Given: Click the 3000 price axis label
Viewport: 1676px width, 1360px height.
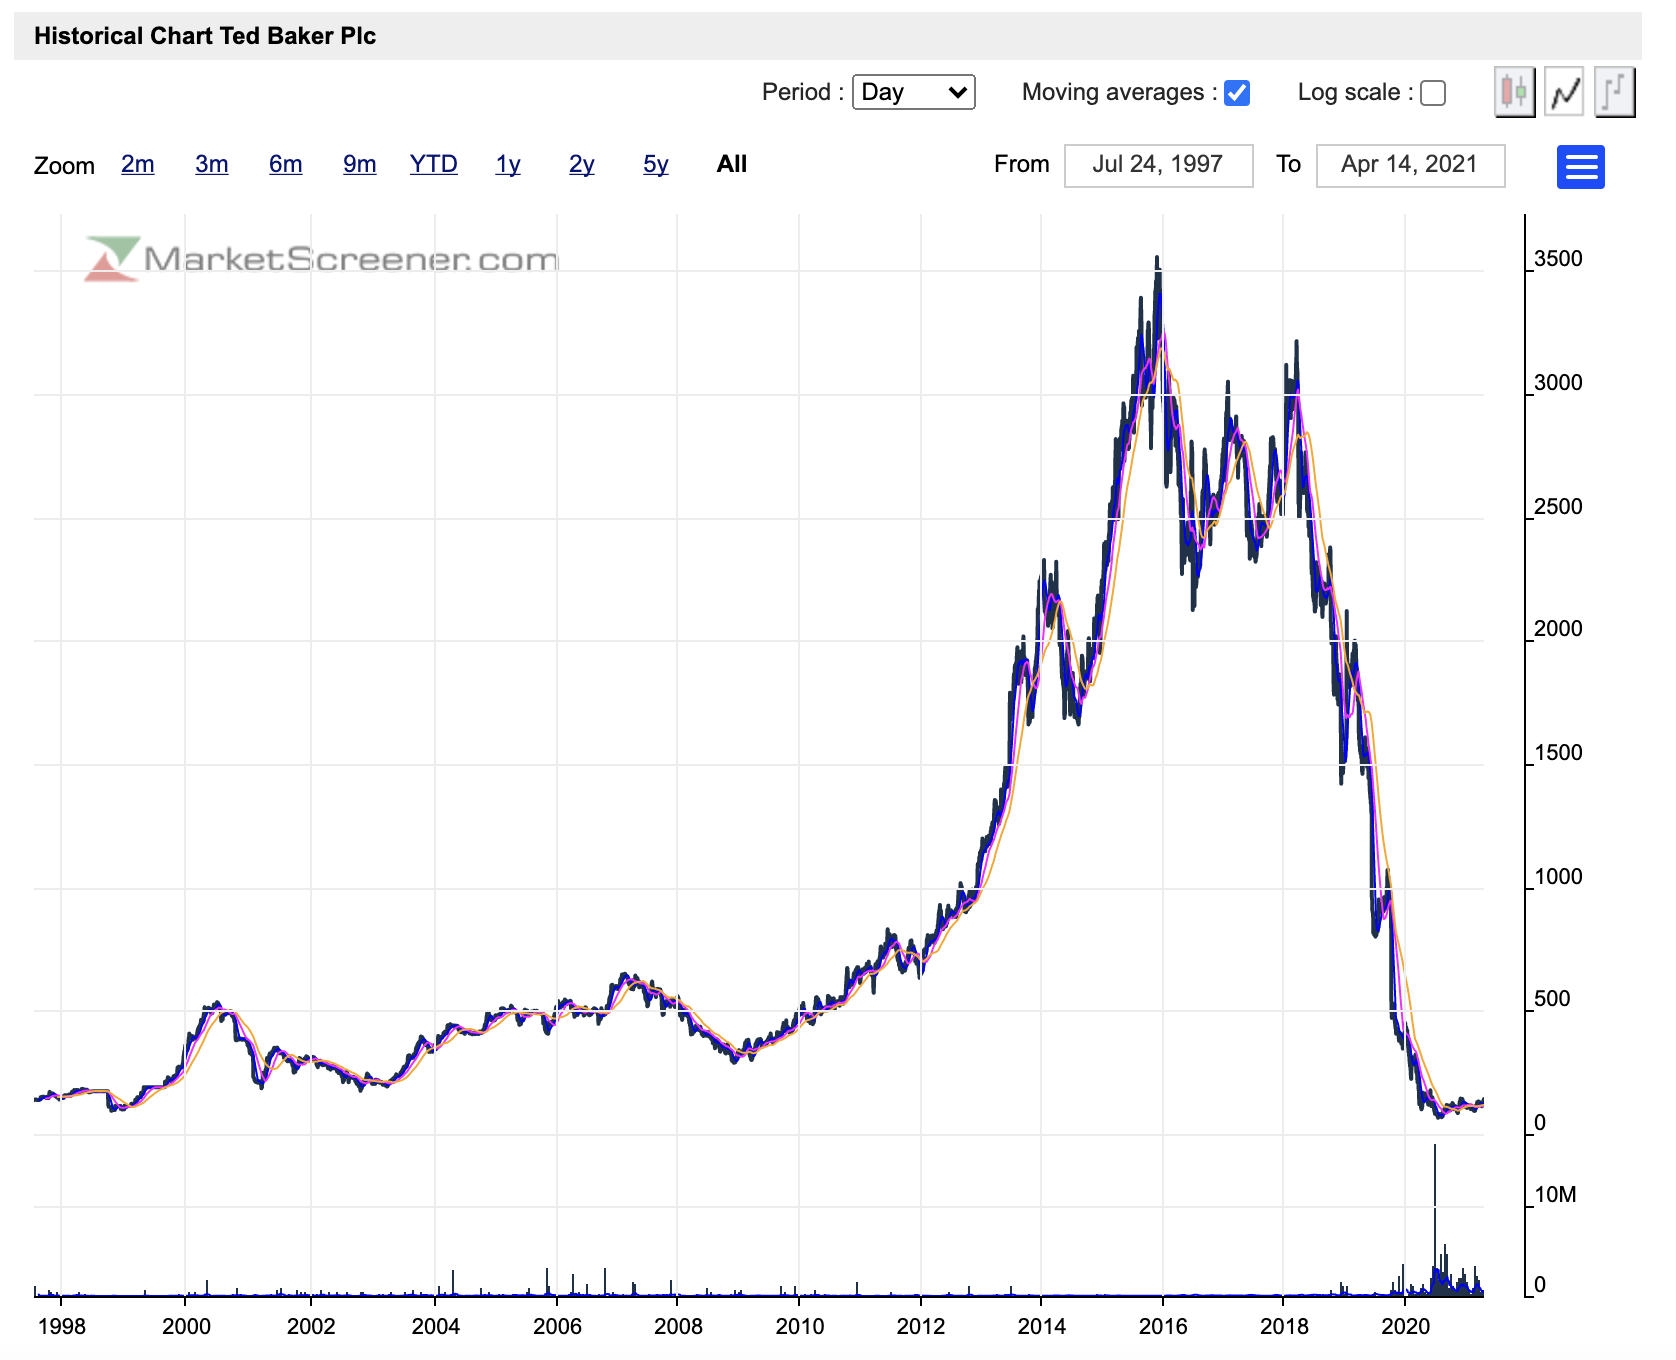Looking at the screenshot, I should pos(1558,383).
